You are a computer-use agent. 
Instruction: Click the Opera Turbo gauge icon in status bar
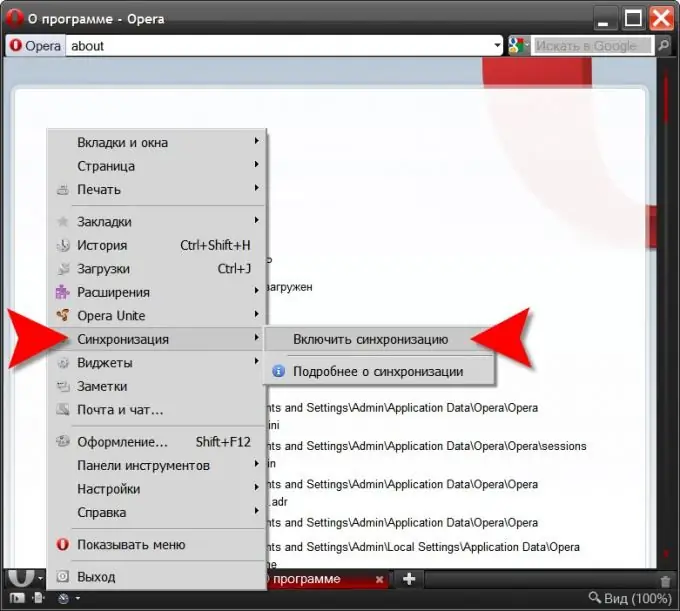(63, 598)
